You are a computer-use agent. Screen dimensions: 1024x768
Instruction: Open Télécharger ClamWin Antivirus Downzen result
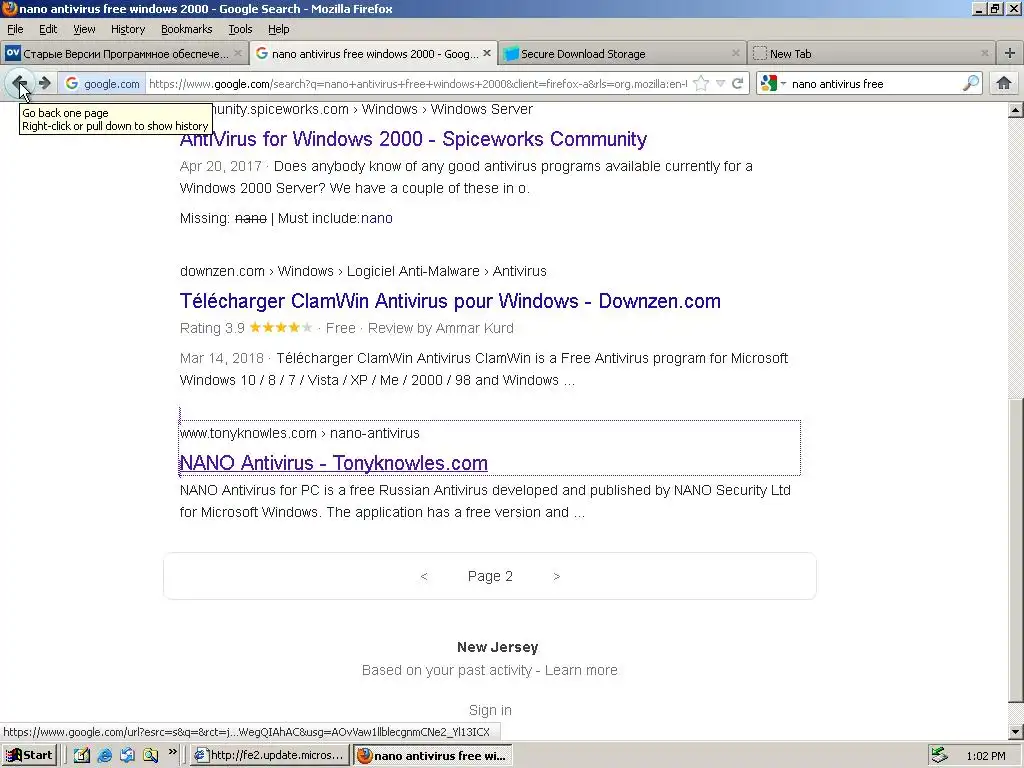click(450, 301)
